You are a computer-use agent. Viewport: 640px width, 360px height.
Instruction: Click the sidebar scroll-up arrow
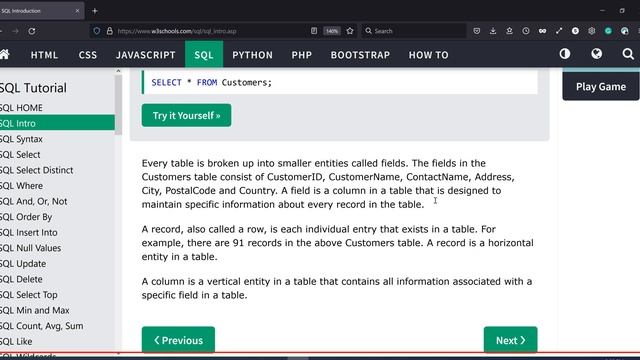tap(118, 71)
